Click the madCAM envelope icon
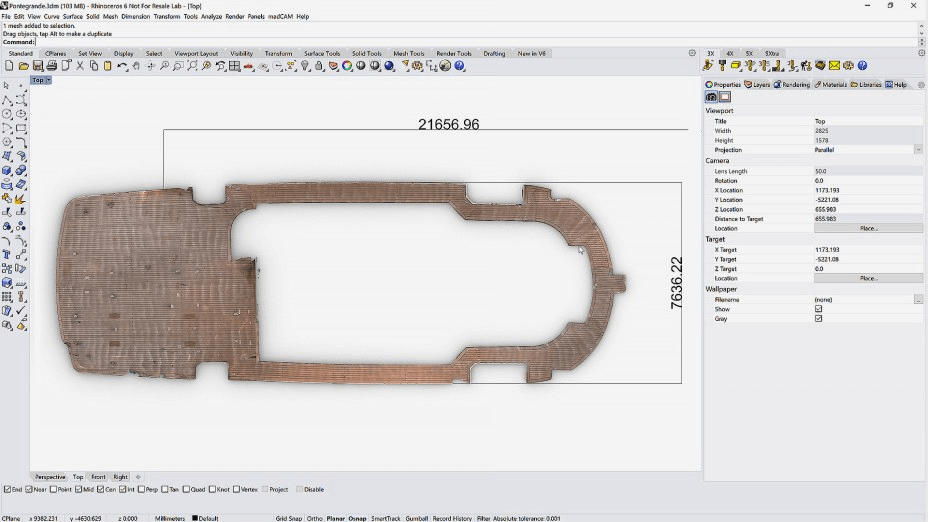The height and width of the screenshot is (522, 928). tap(833, 66)
